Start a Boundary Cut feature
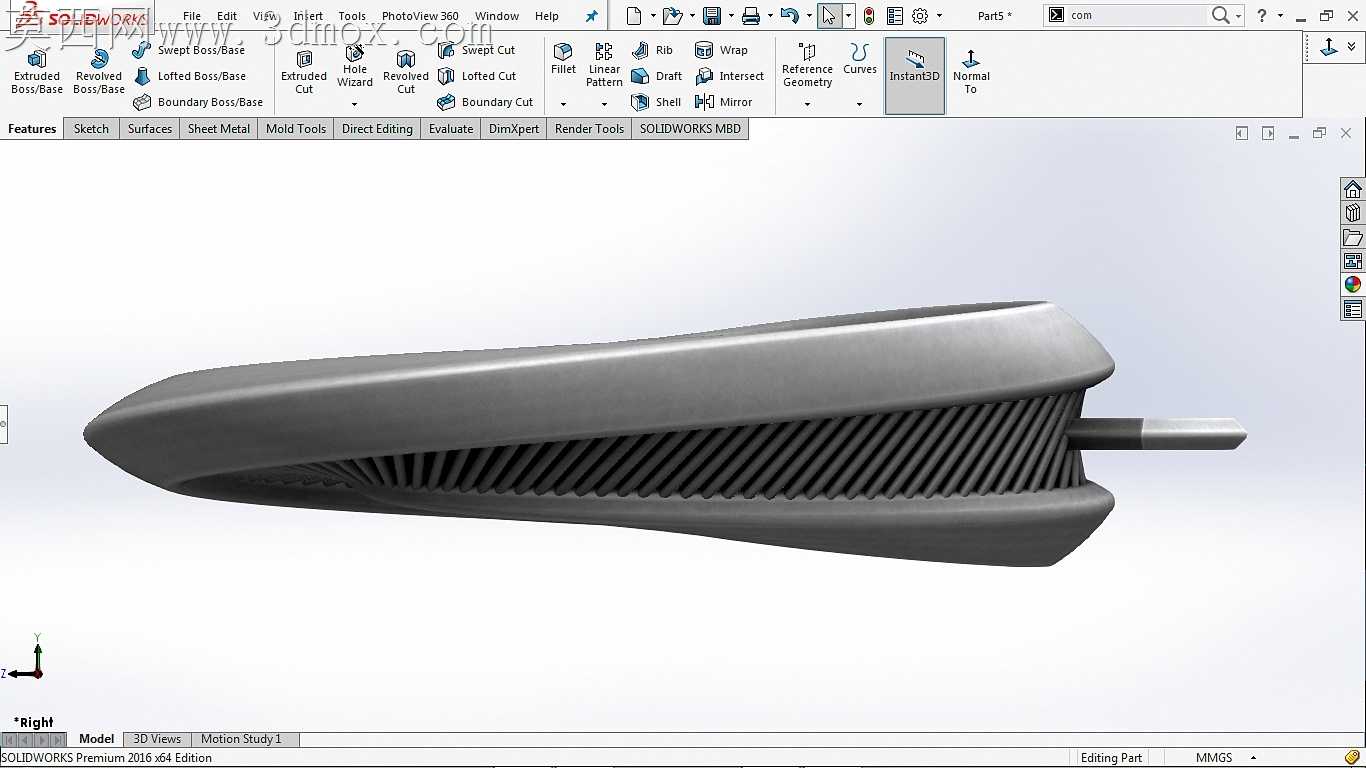This screenshot has height=768, width=1366. coord(486,102)
